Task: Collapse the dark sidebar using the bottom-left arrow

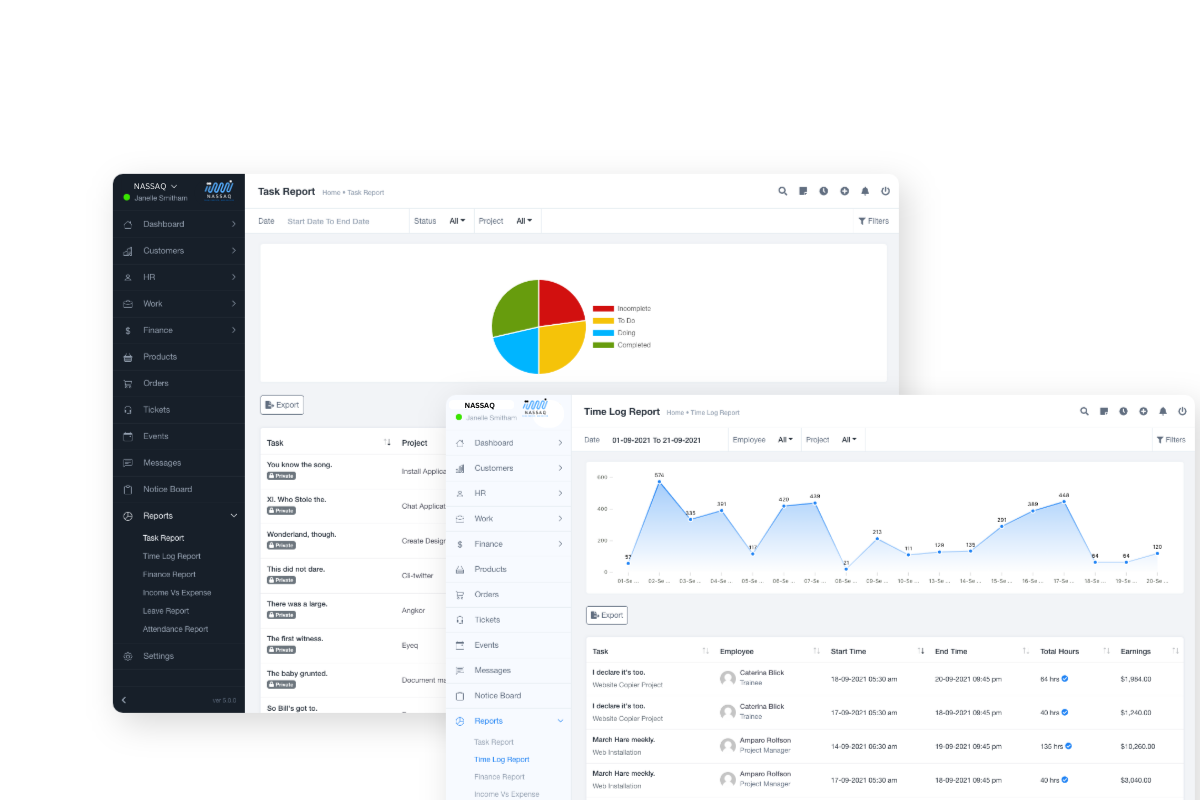Action: pyautogui.click(x=124, y=700)
